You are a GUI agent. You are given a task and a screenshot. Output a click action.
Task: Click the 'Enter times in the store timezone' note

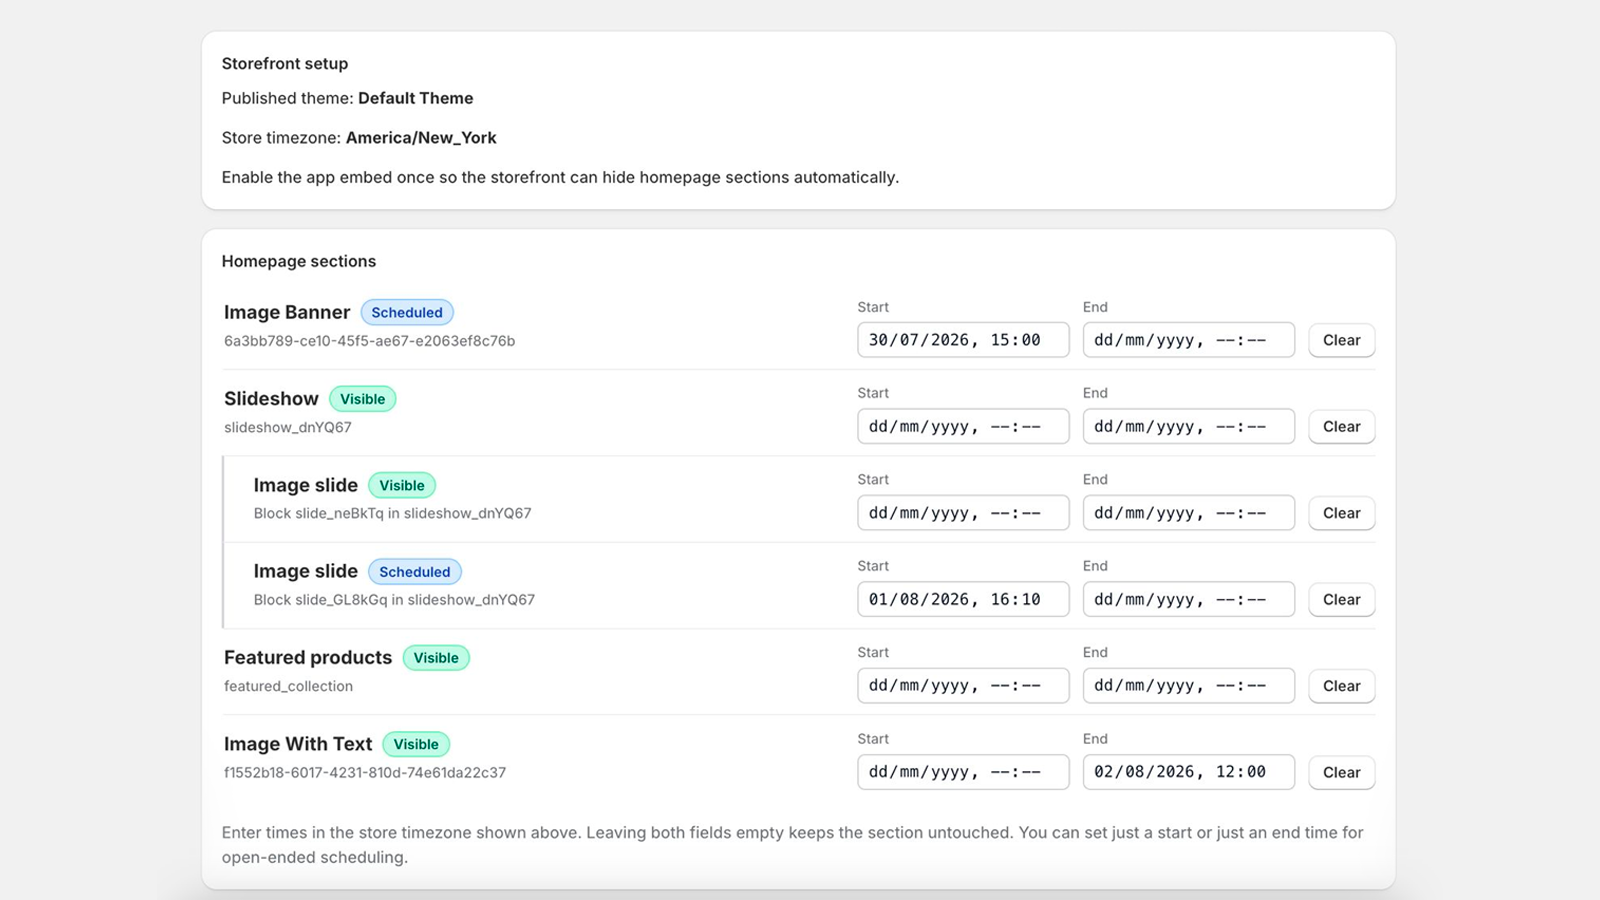(793, 845)
